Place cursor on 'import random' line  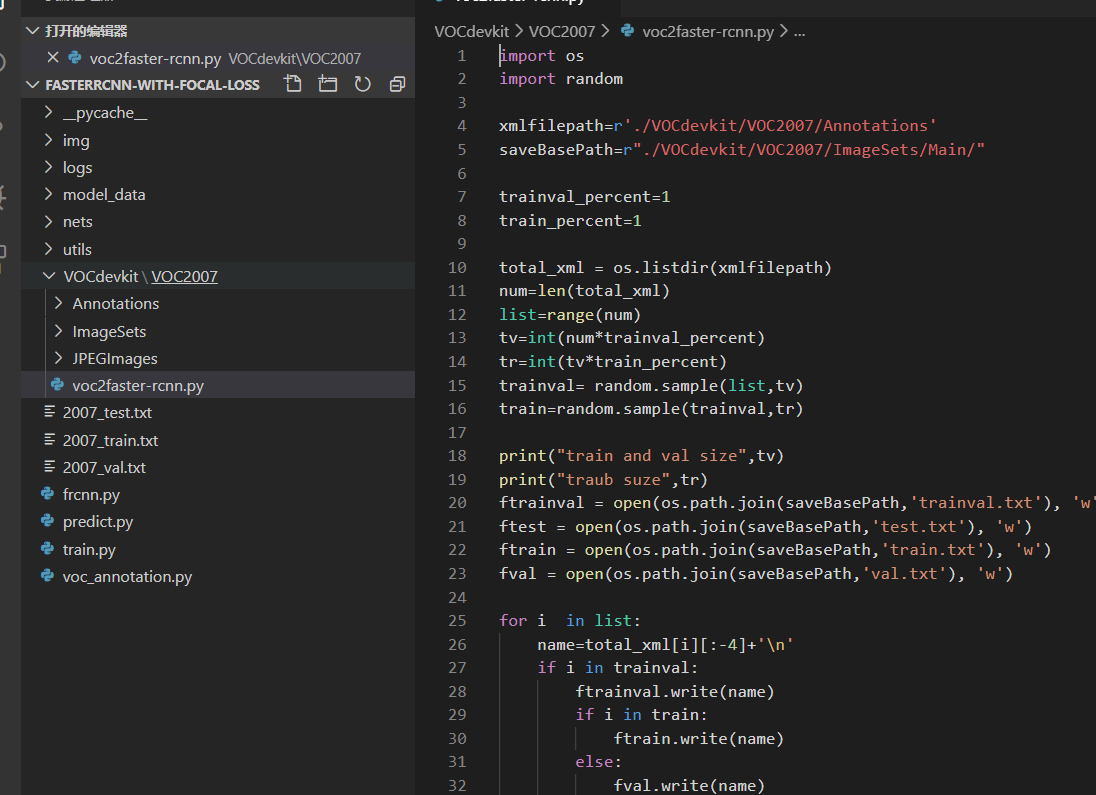pos(561,78)
